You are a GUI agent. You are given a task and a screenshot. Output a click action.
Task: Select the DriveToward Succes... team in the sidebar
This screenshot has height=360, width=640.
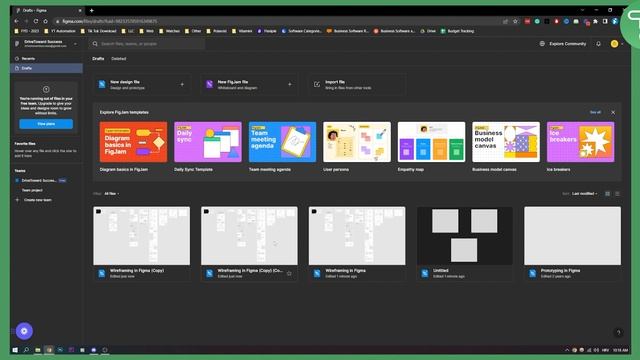(40, 180)
